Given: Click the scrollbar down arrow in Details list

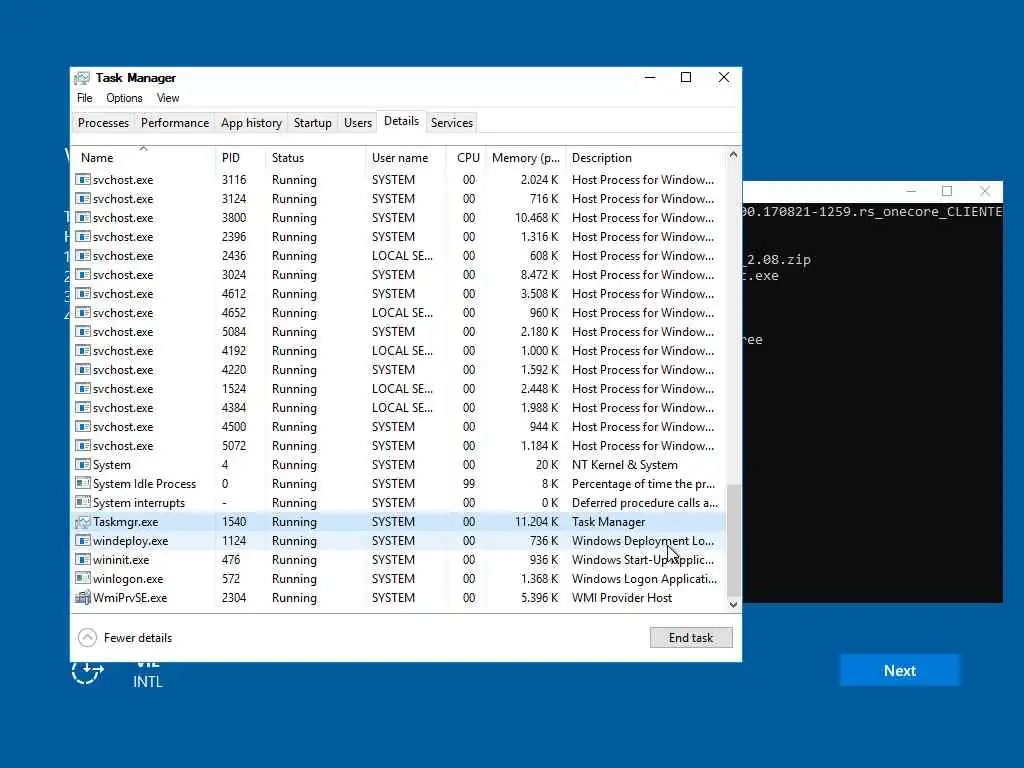Looking at the screenshot, I should point(733,604).
